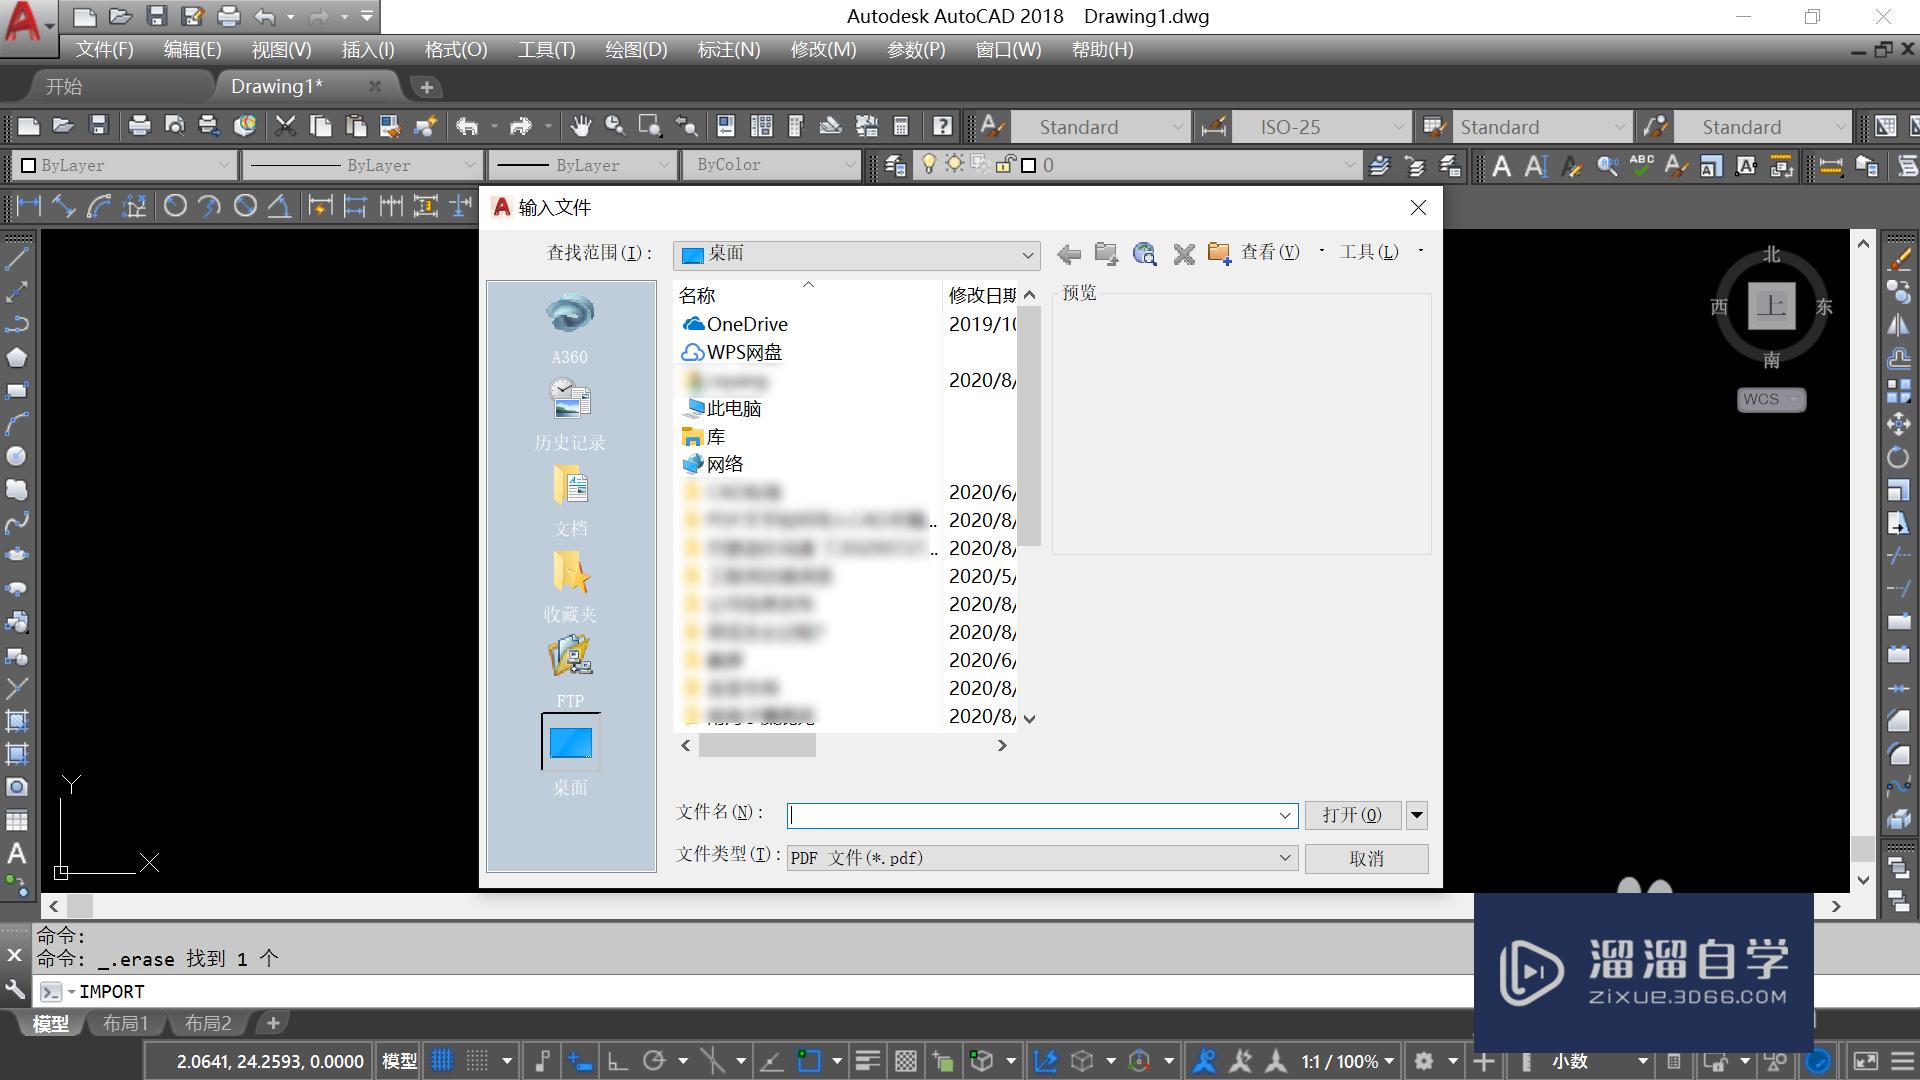This screenshot has height=1080, width=1920.
Task: Switch to 布局2 layout tab
Action: pos(208,1023)
